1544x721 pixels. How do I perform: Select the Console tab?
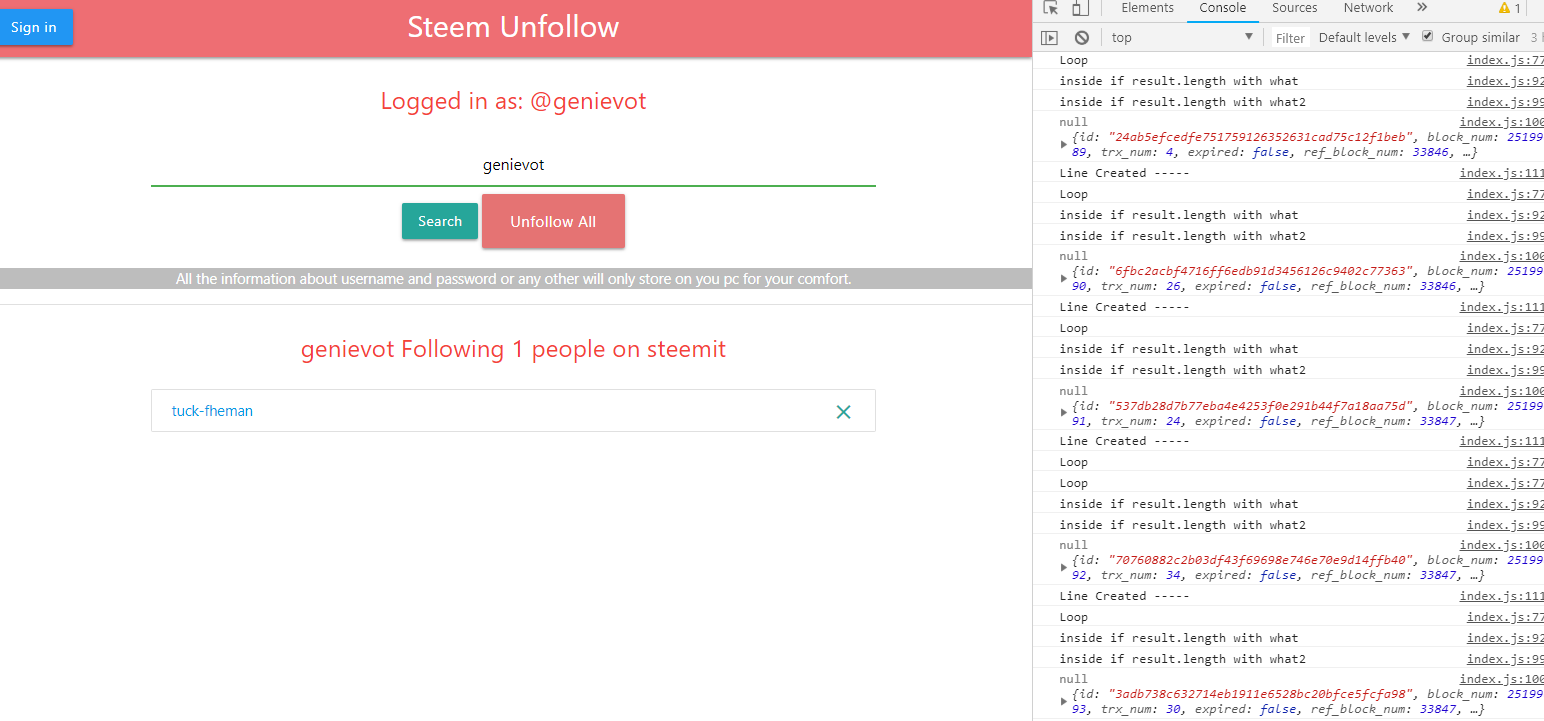point(1222,8)
